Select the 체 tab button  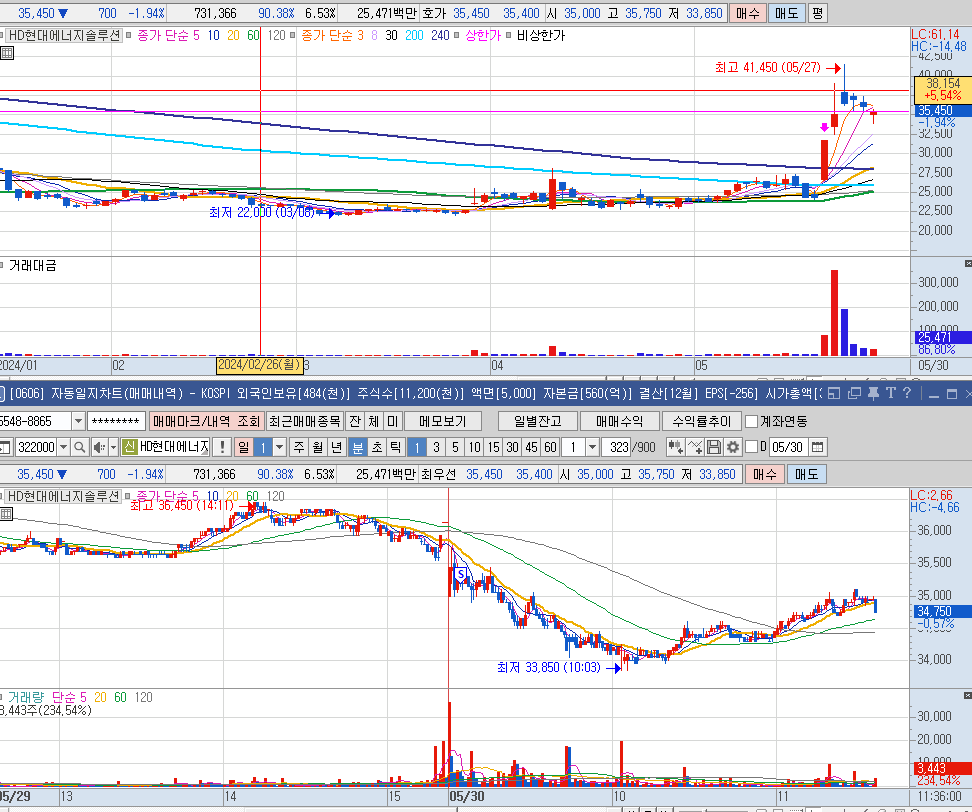[373, 421]
